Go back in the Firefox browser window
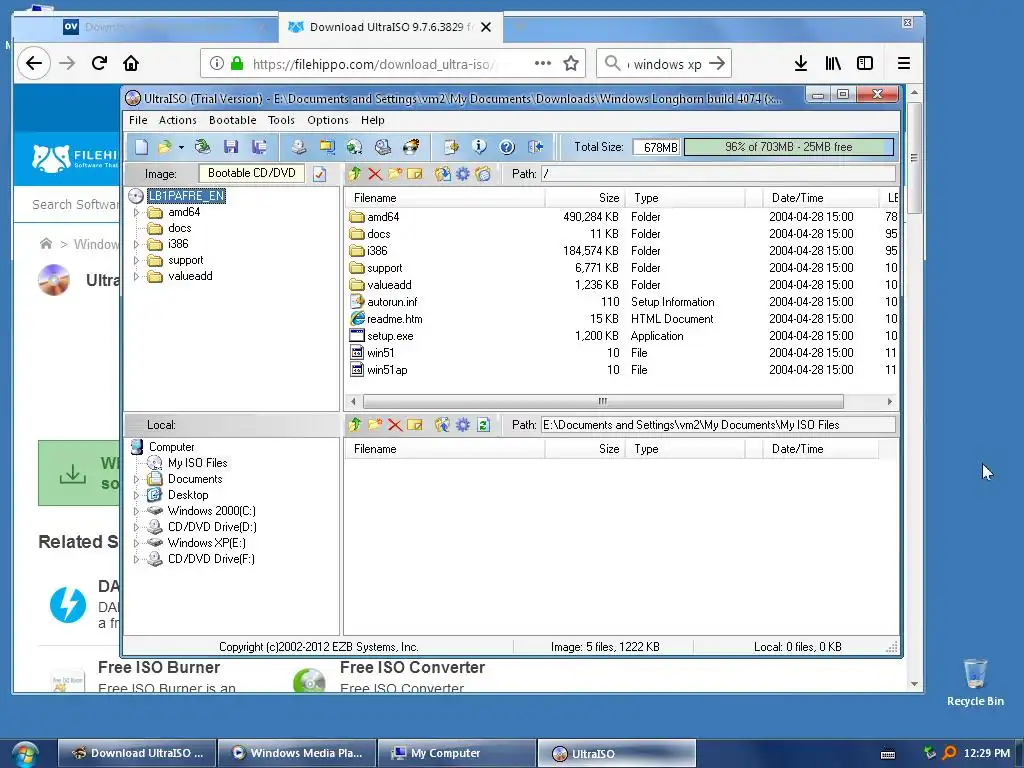The height and width of the screenshot is (768, 1024). pyautogui.click(x=33, y=63)
